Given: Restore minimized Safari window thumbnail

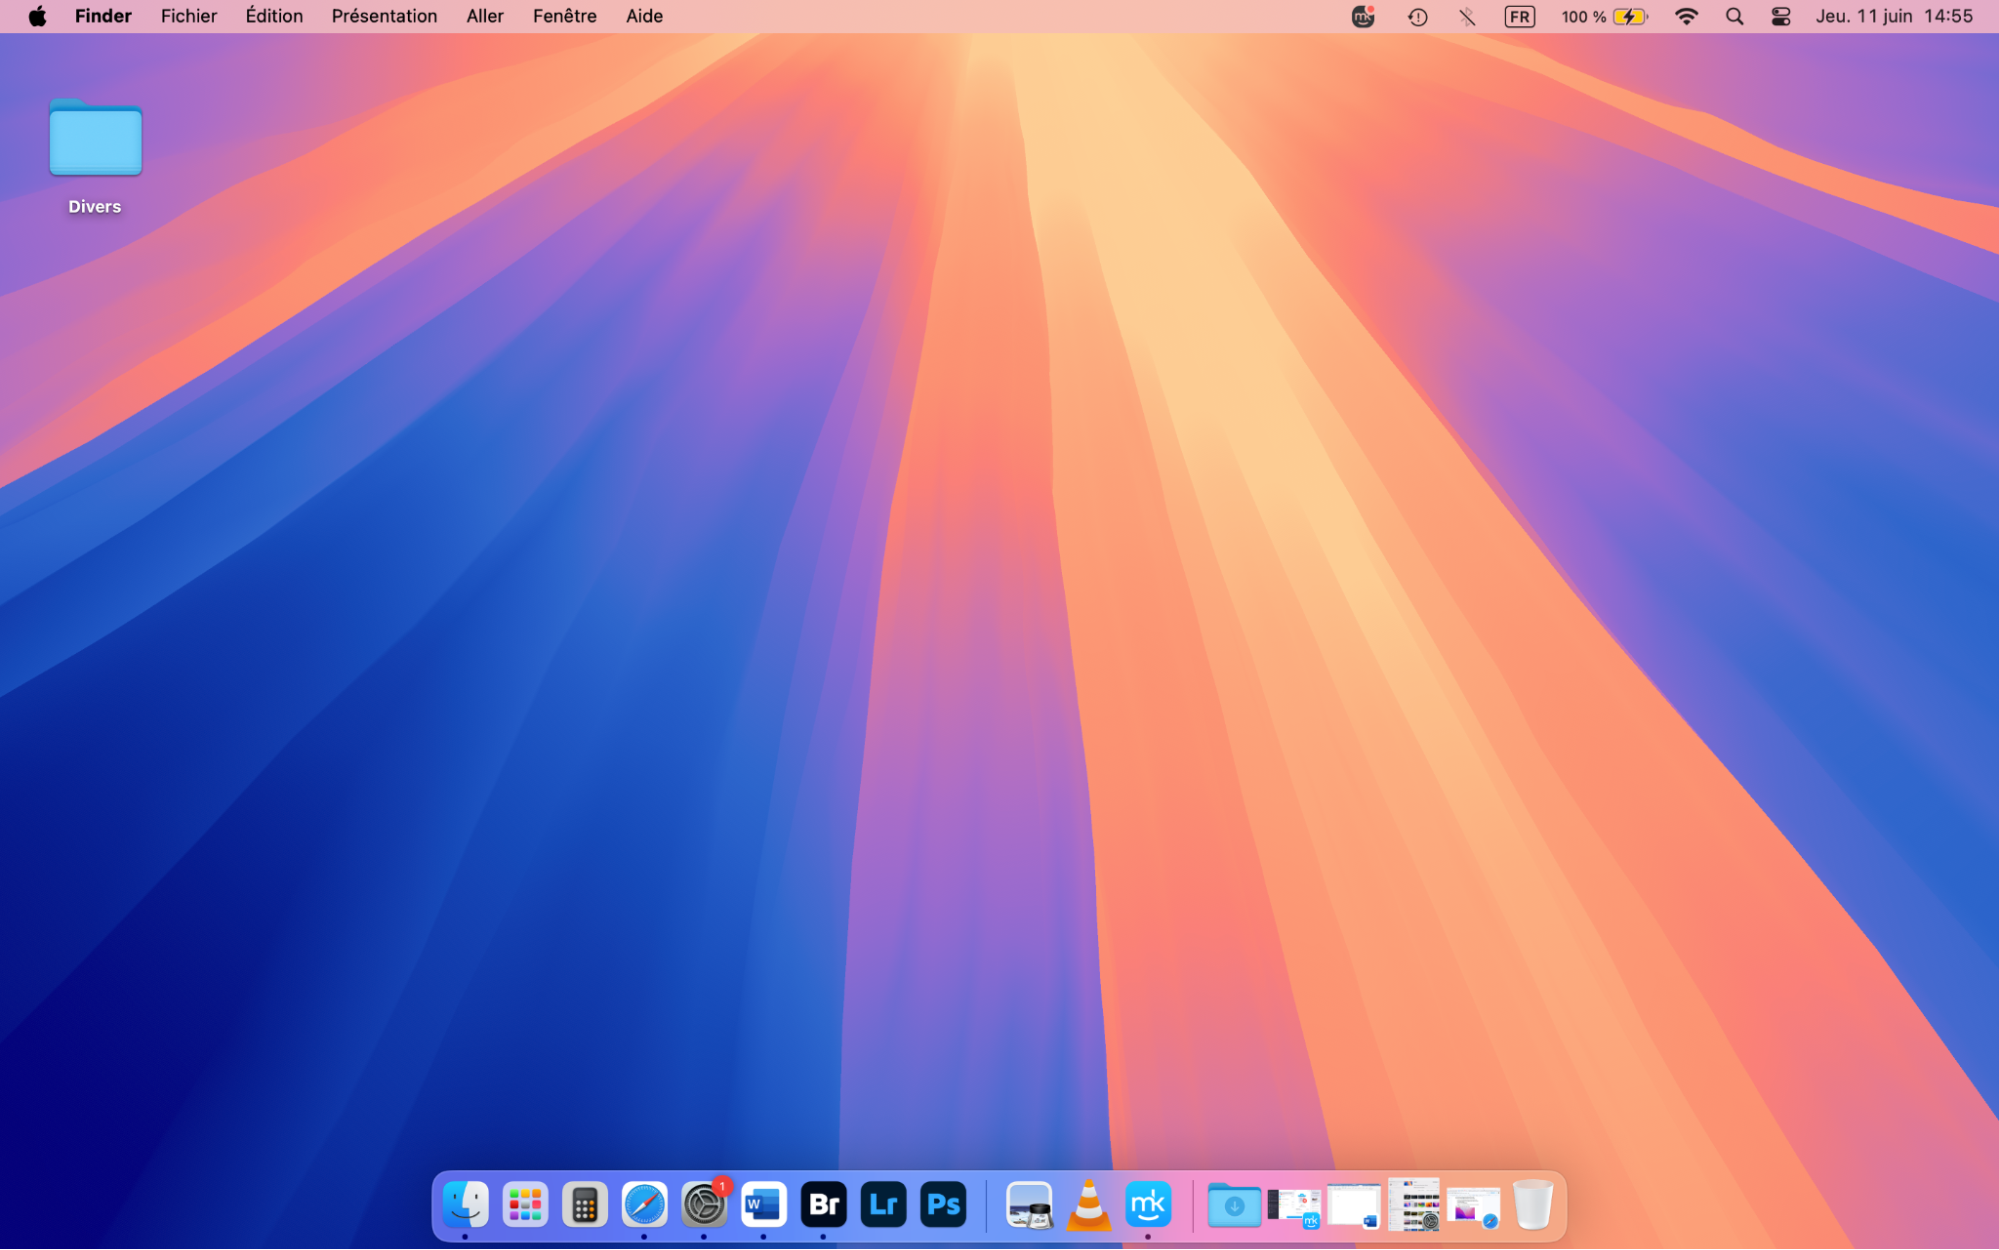Looking at the screenshot, I should 1473,1207.
